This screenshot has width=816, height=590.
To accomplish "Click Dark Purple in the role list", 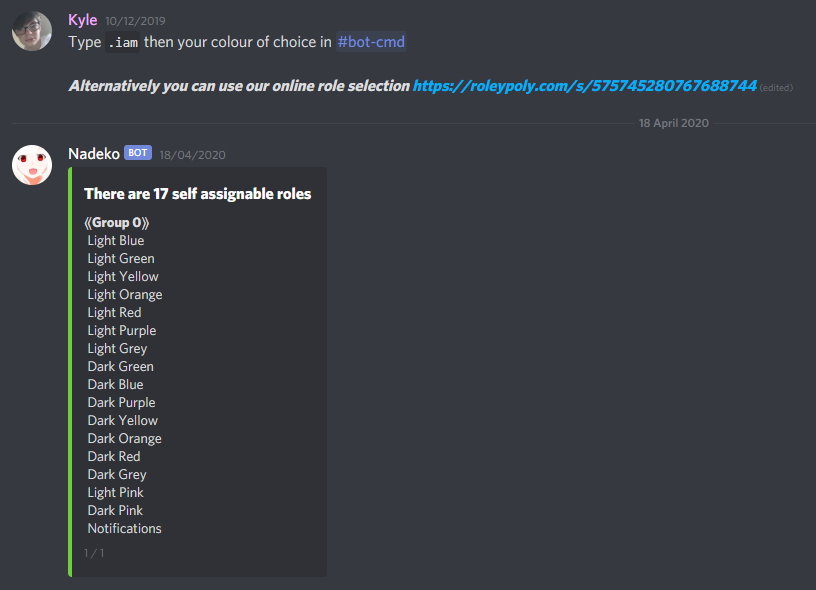I will pos(121,403).
